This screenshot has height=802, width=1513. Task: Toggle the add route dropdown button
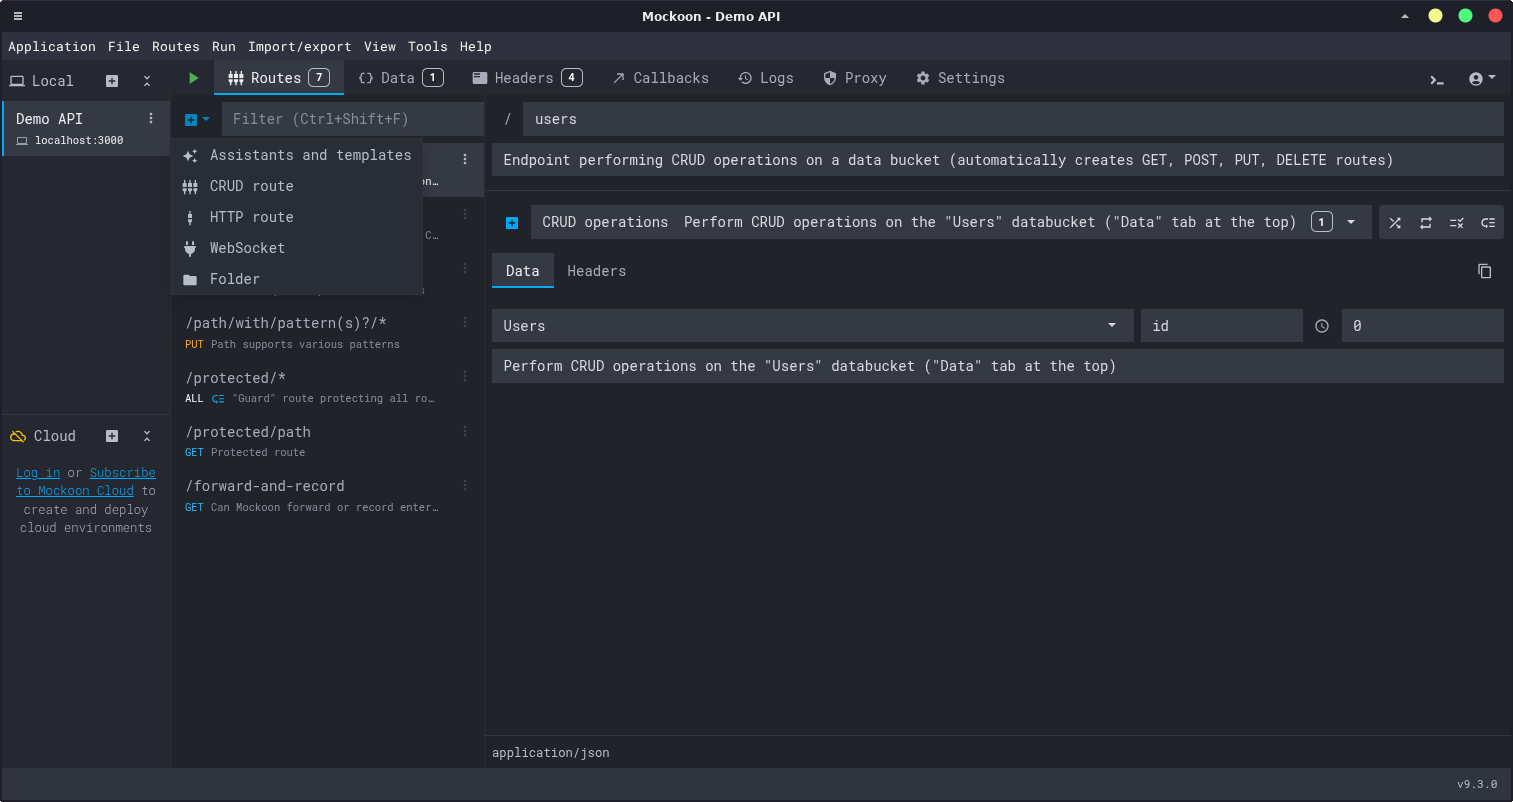pos(197,119)
